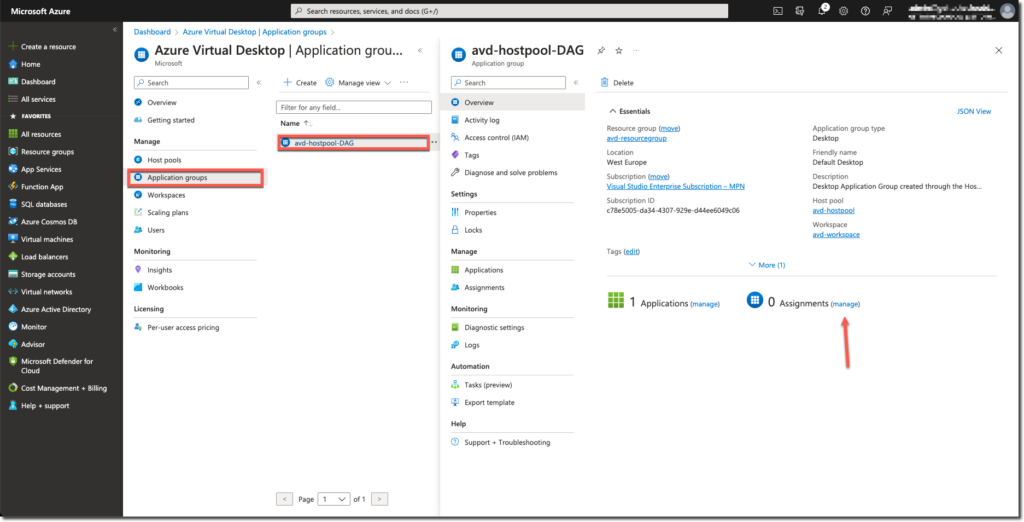Screen dimensions: 1024x522
Task: Open more options ellipsis beside avd-hostpool-DAG title
Action: click(636, 50)
